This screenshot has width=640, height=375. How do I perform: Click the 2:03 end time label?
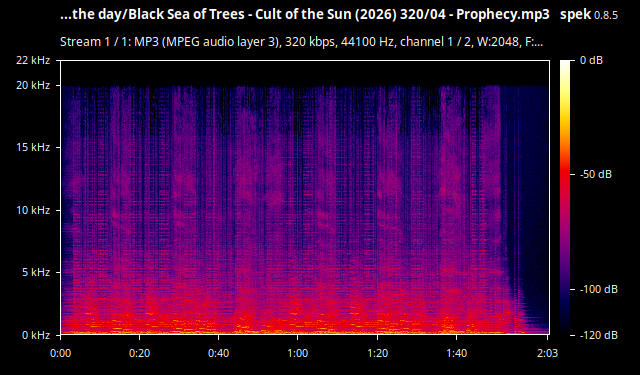click(547, 353)
